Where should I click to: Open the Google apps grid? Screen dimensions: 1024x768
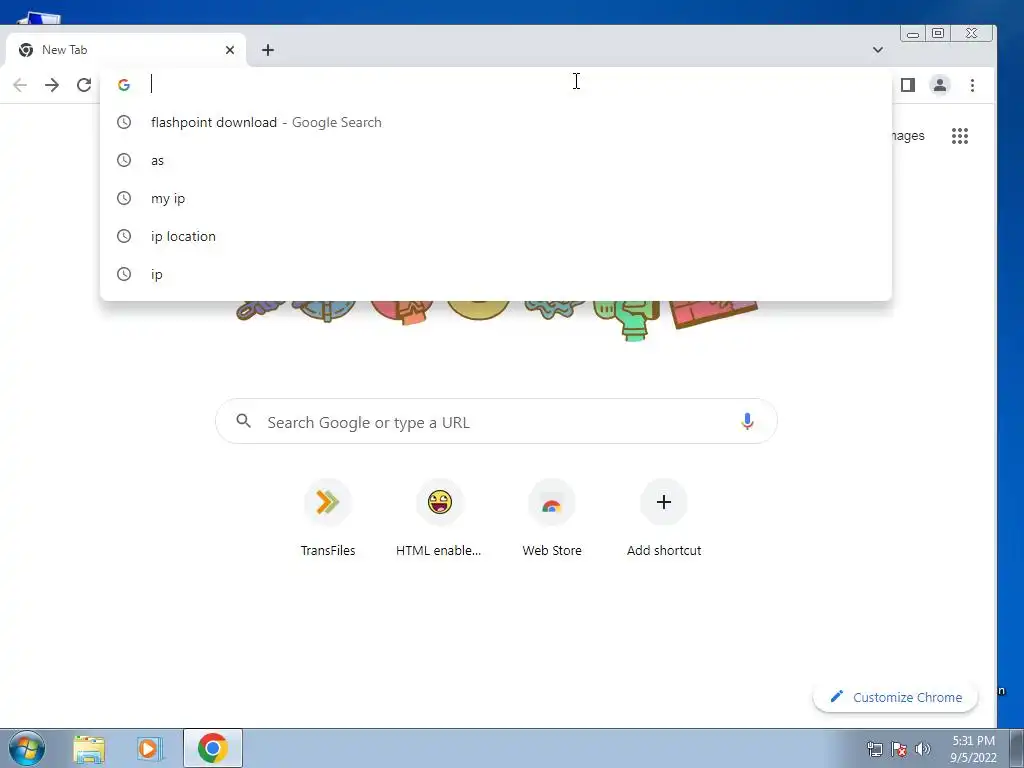[x=959, y=136]
